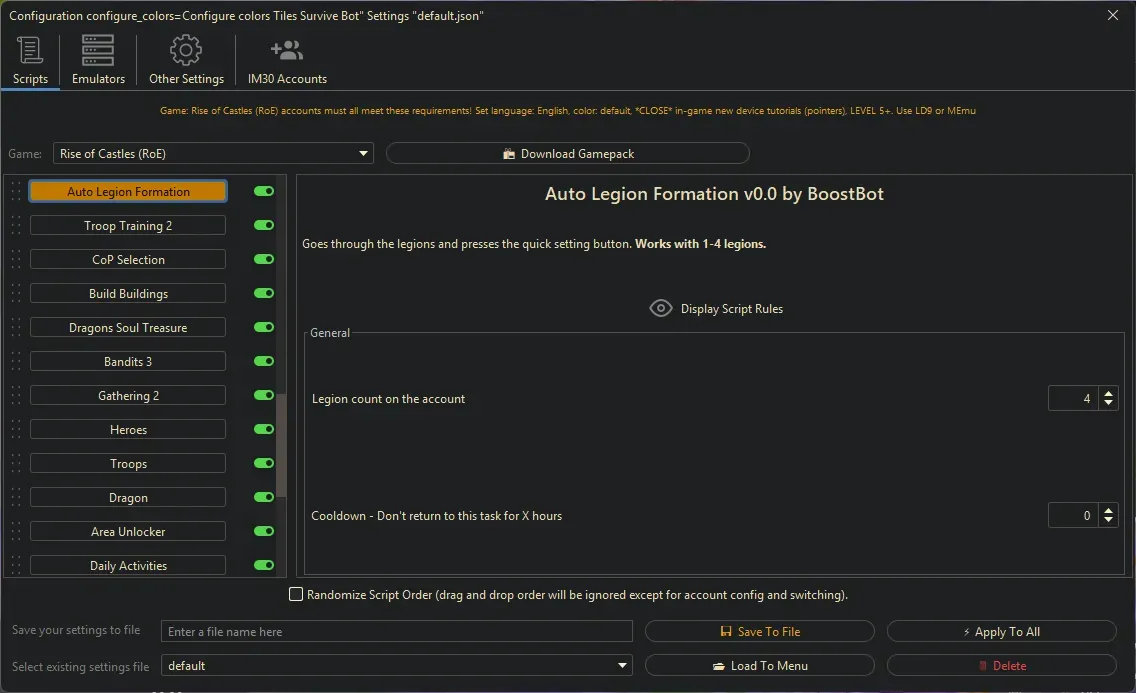Toggle Auto Legion Formation switch off
Screen dimensions: 1136x693
tap(264, 191)
